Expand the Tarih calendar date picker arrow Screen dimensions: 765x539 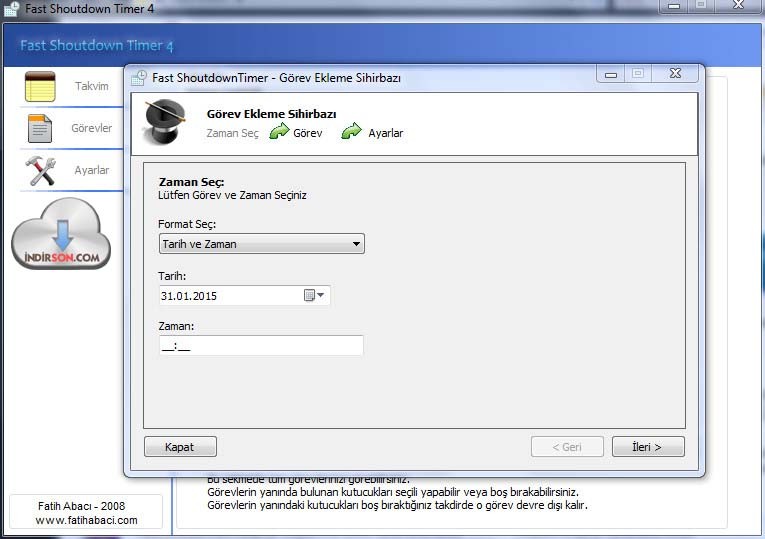[x=321, y=295]
